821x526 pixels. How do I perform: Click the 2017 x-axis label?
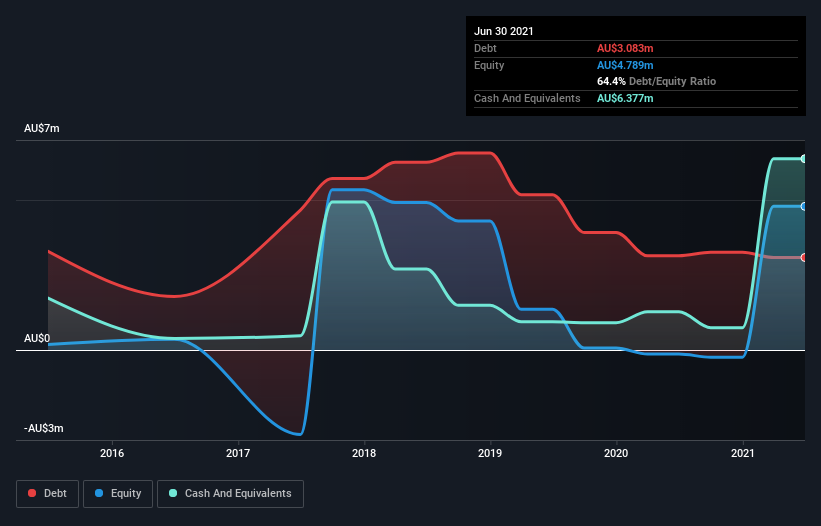(x=238, y=453)
